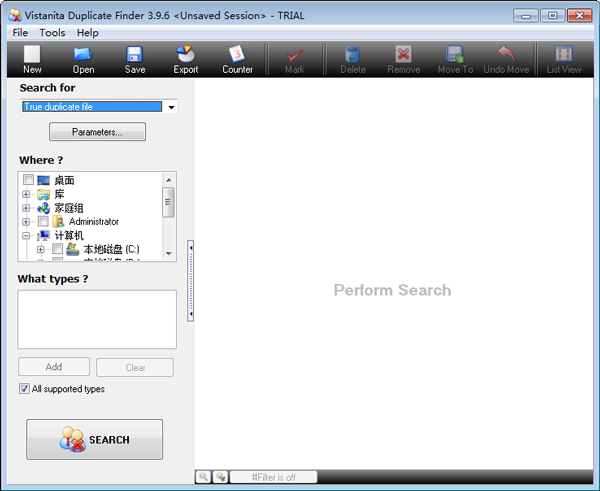The height and width of the screenshot is (491, 600).
Task: Click the Add file type button
Action: pos(54,367)
